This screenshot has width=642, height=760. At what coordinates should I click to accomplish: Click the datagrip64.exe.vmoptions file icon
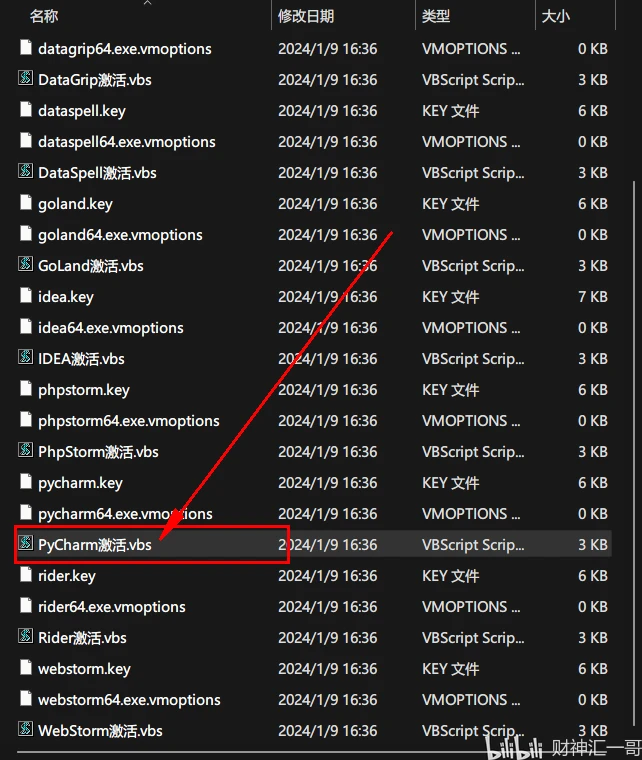[26, 48]
